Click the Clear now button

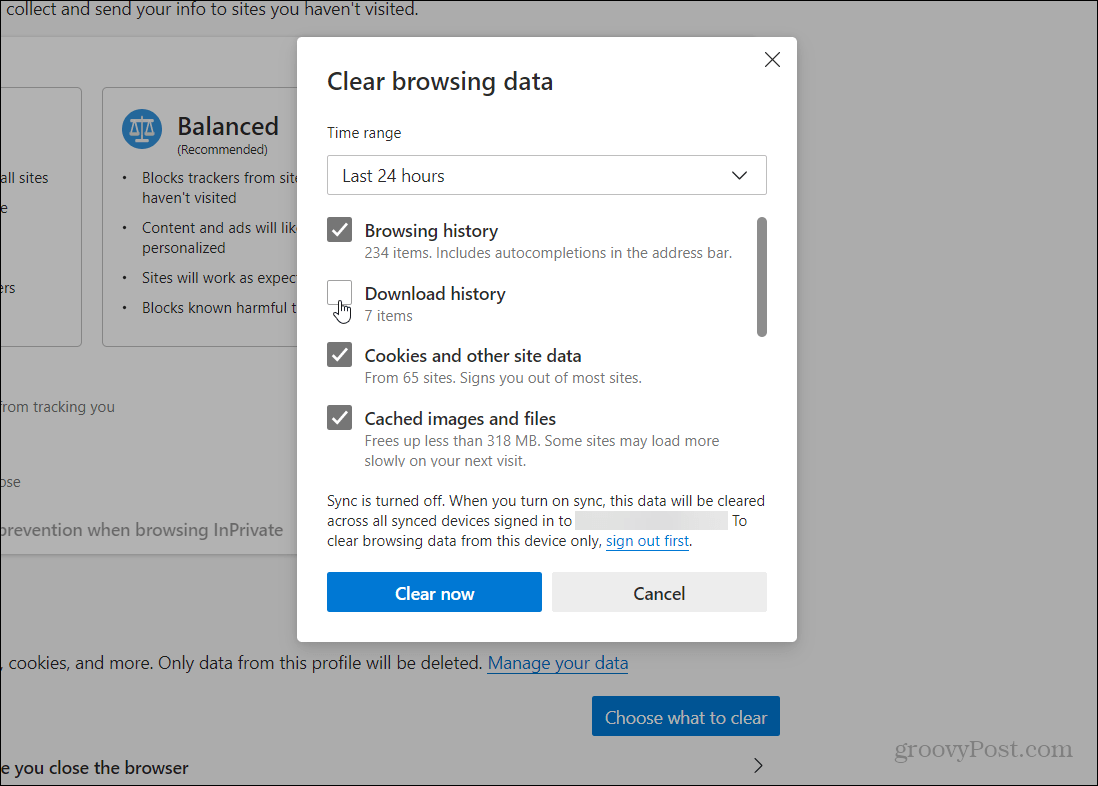click(434, 592)
